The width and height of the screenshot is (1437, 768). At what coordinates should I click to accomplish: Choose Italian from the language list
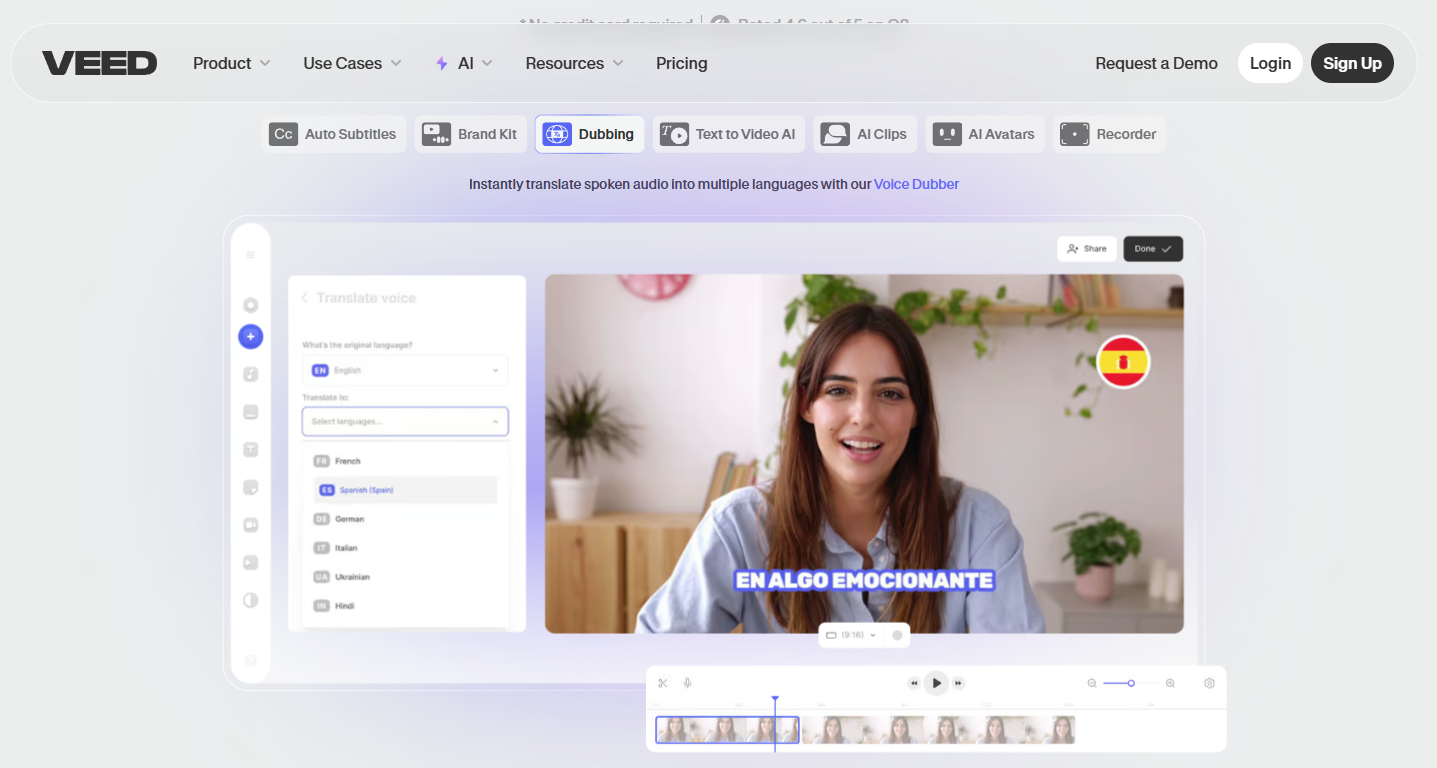point(405,548)
